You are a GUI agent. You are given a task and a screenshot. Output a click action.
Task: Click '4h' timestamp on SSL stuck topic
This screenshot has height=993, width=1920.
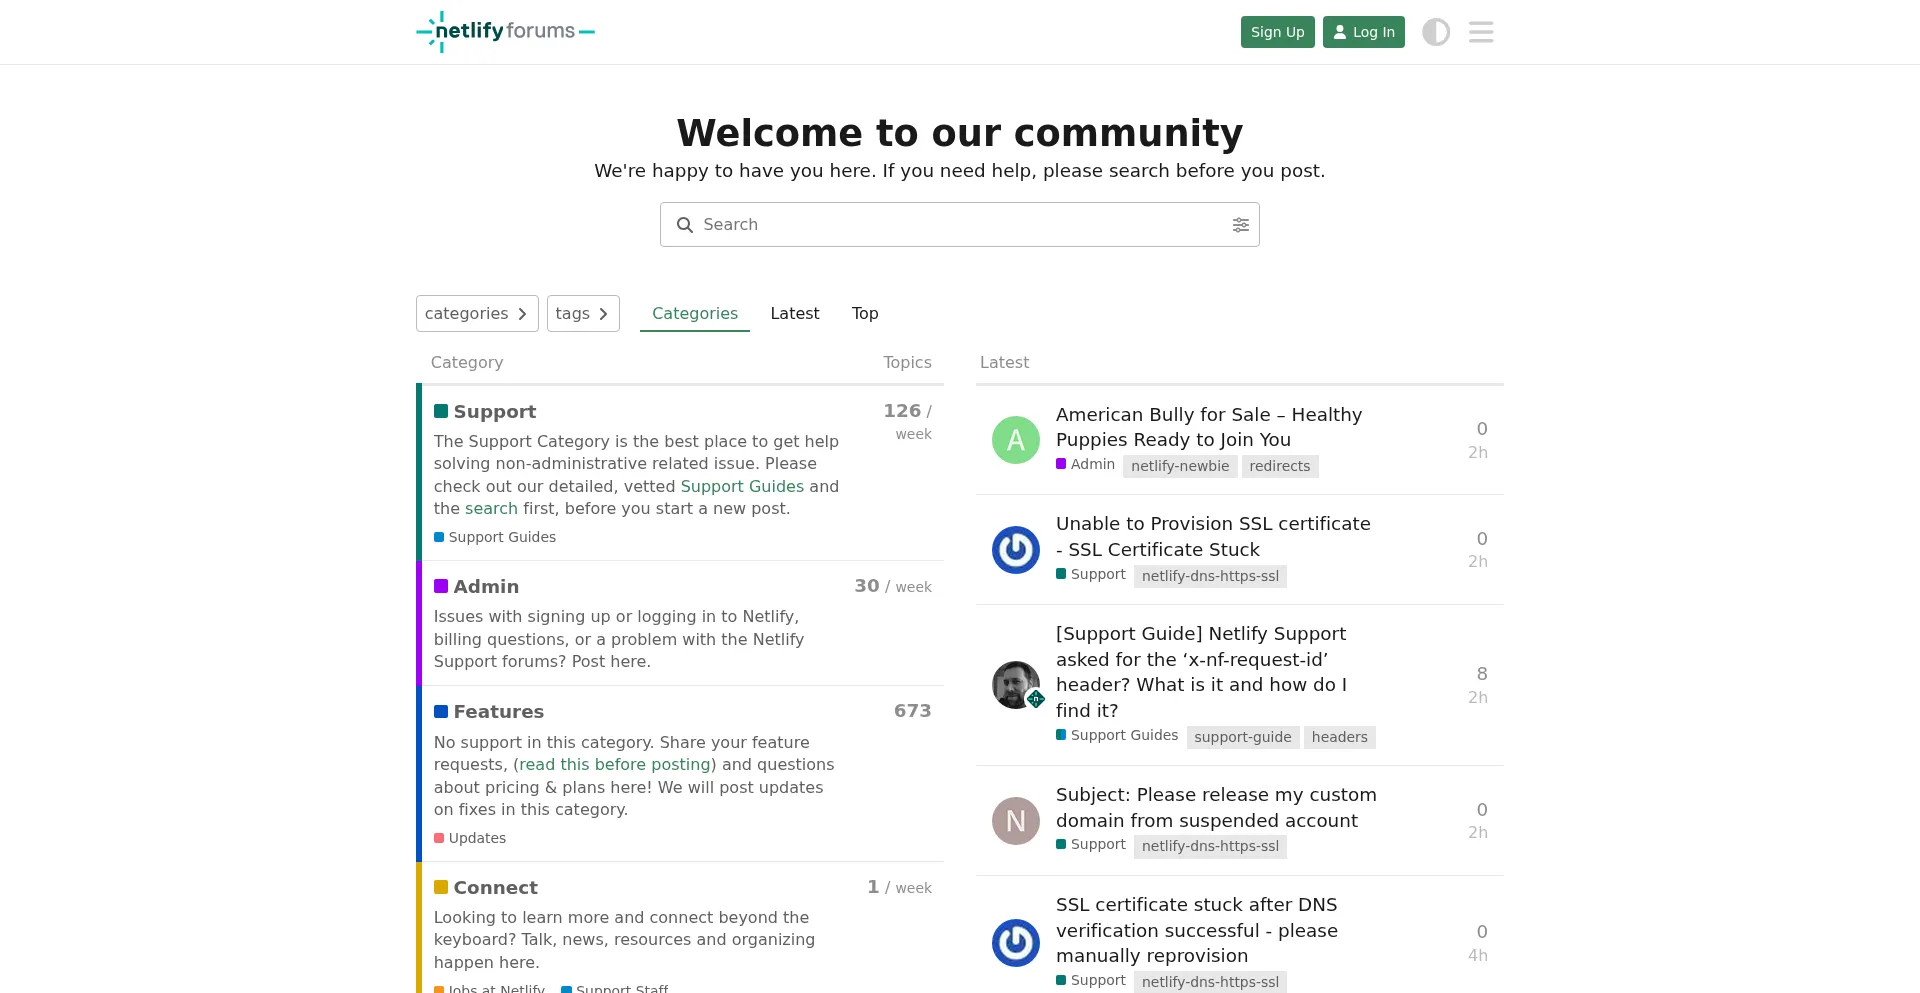click(1478, 955)
